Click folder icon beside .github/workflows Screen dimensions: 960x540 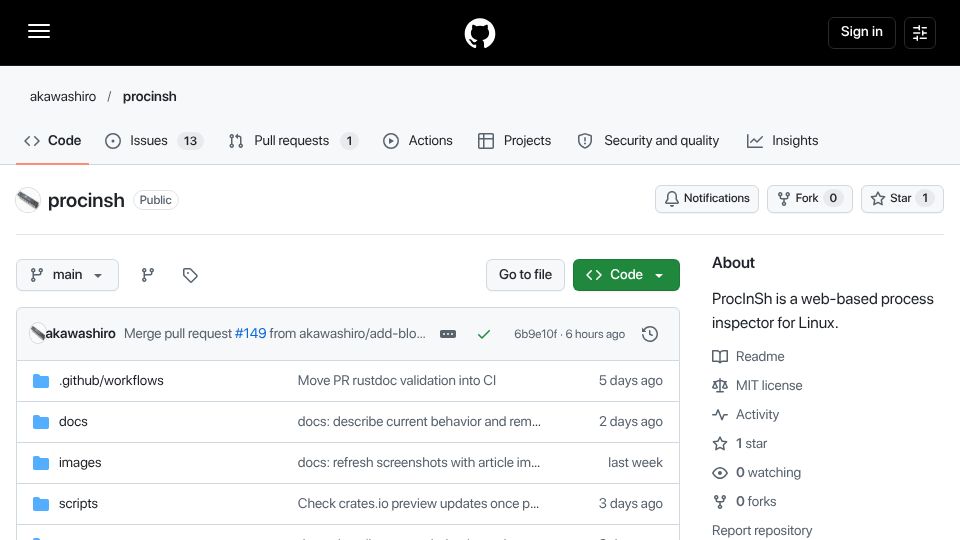click(41, 381)
